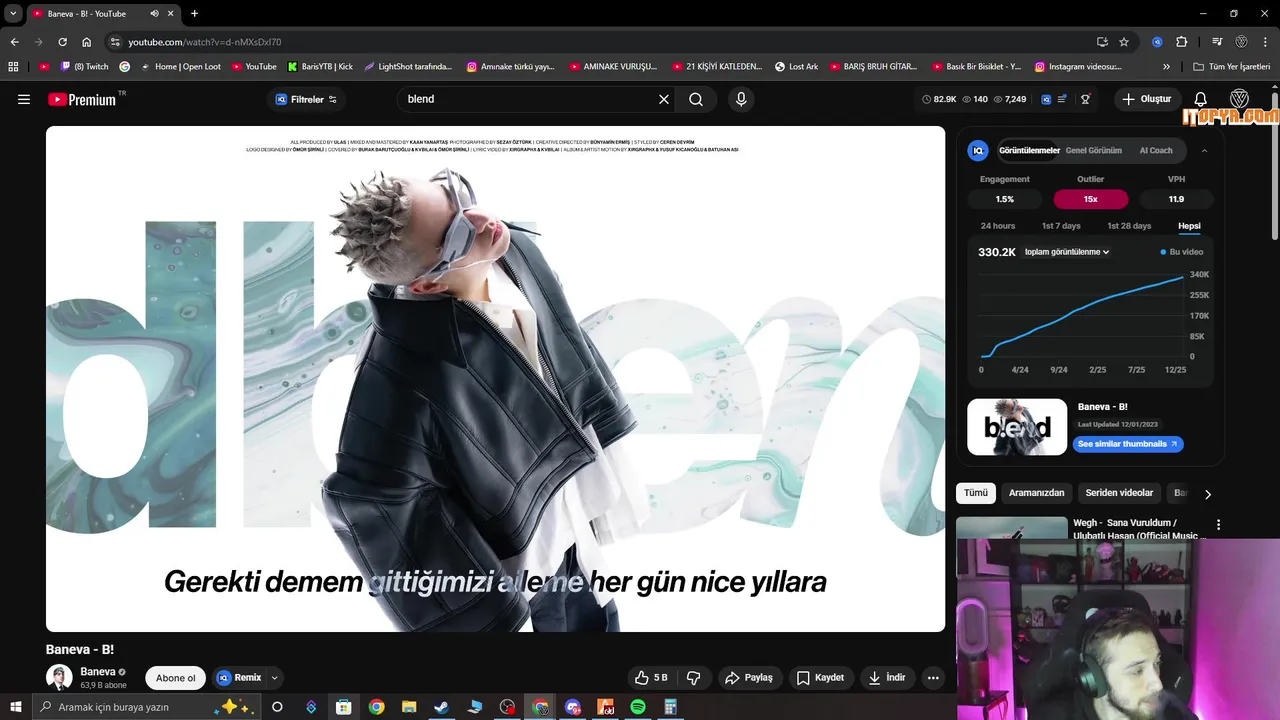The height and width of the screenshot is (720, 1280).
Task: Toggle the 'Bu video' chart legend
Action: click(1182, 252)
